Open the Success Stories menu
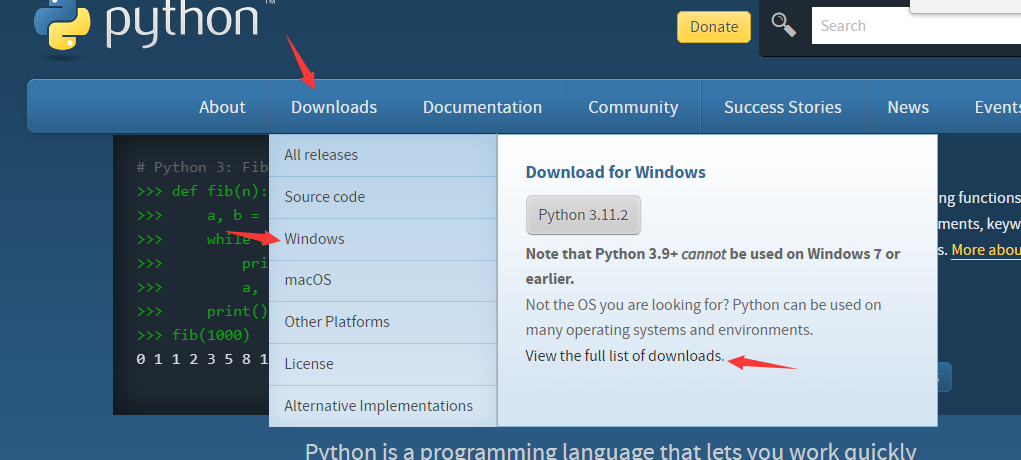The height and width of the screenshot is (460, 1021). tap(782, 107)
